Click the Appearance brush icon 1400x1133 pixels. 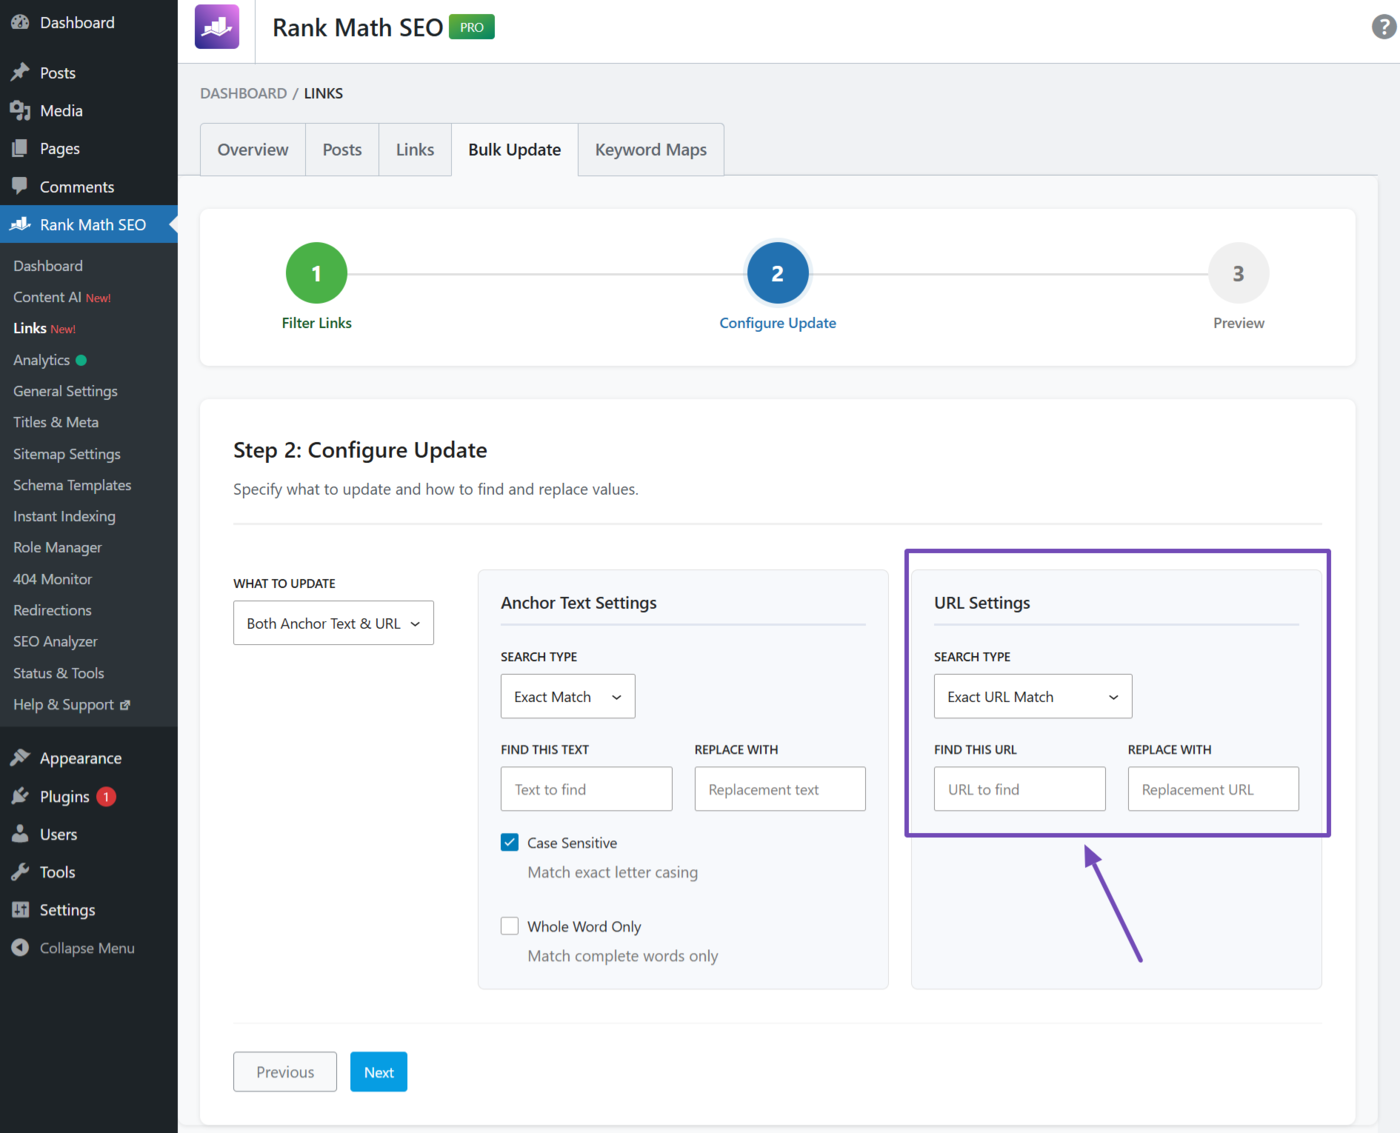click(x=20, y=757)
